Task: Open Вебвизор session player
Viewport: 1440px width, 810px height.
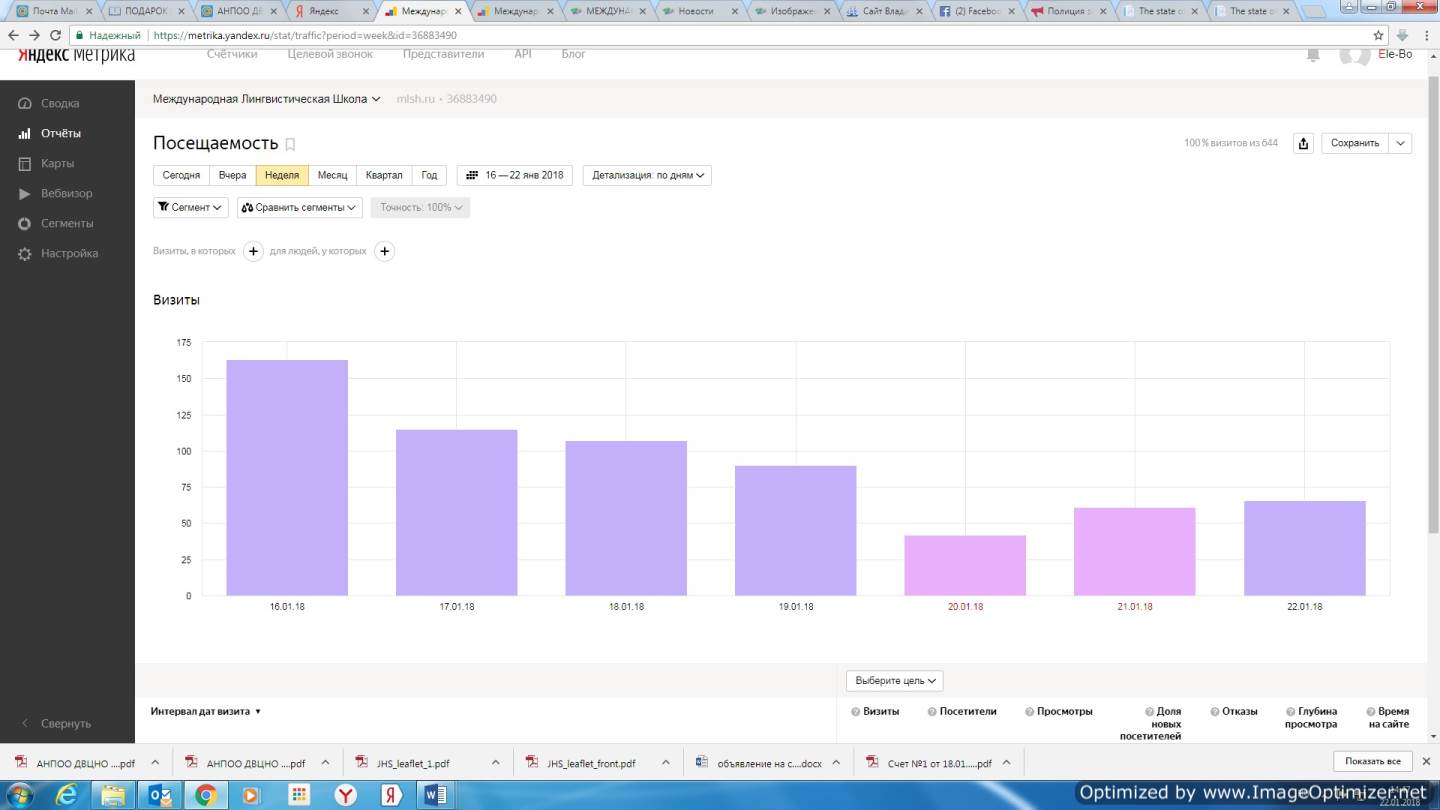Action: pos(66,193)
